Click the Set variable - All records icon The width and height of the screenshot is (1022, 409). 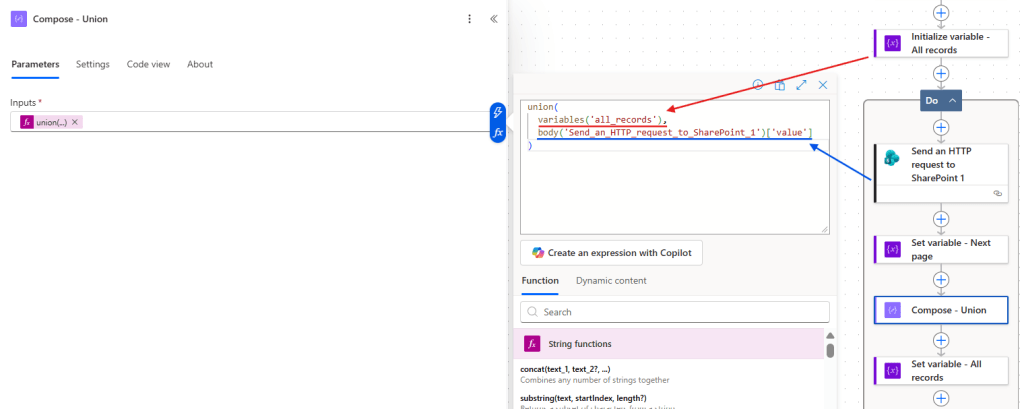click(892, 371)
